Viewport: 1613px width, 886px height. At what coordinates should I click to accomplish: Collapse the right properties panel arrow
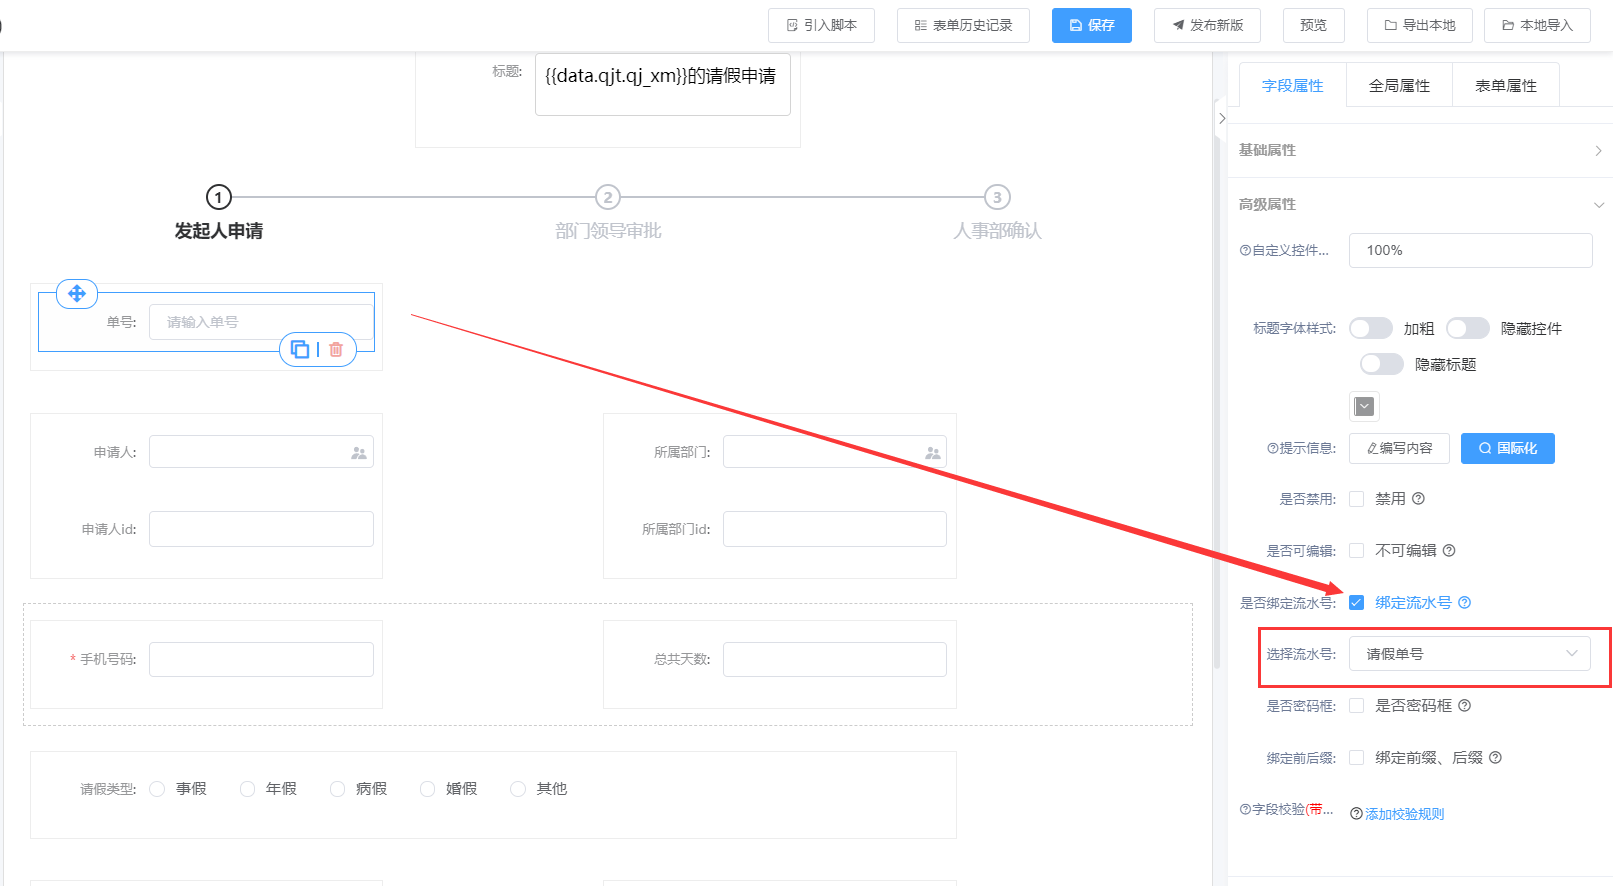tap(1221, 118)
